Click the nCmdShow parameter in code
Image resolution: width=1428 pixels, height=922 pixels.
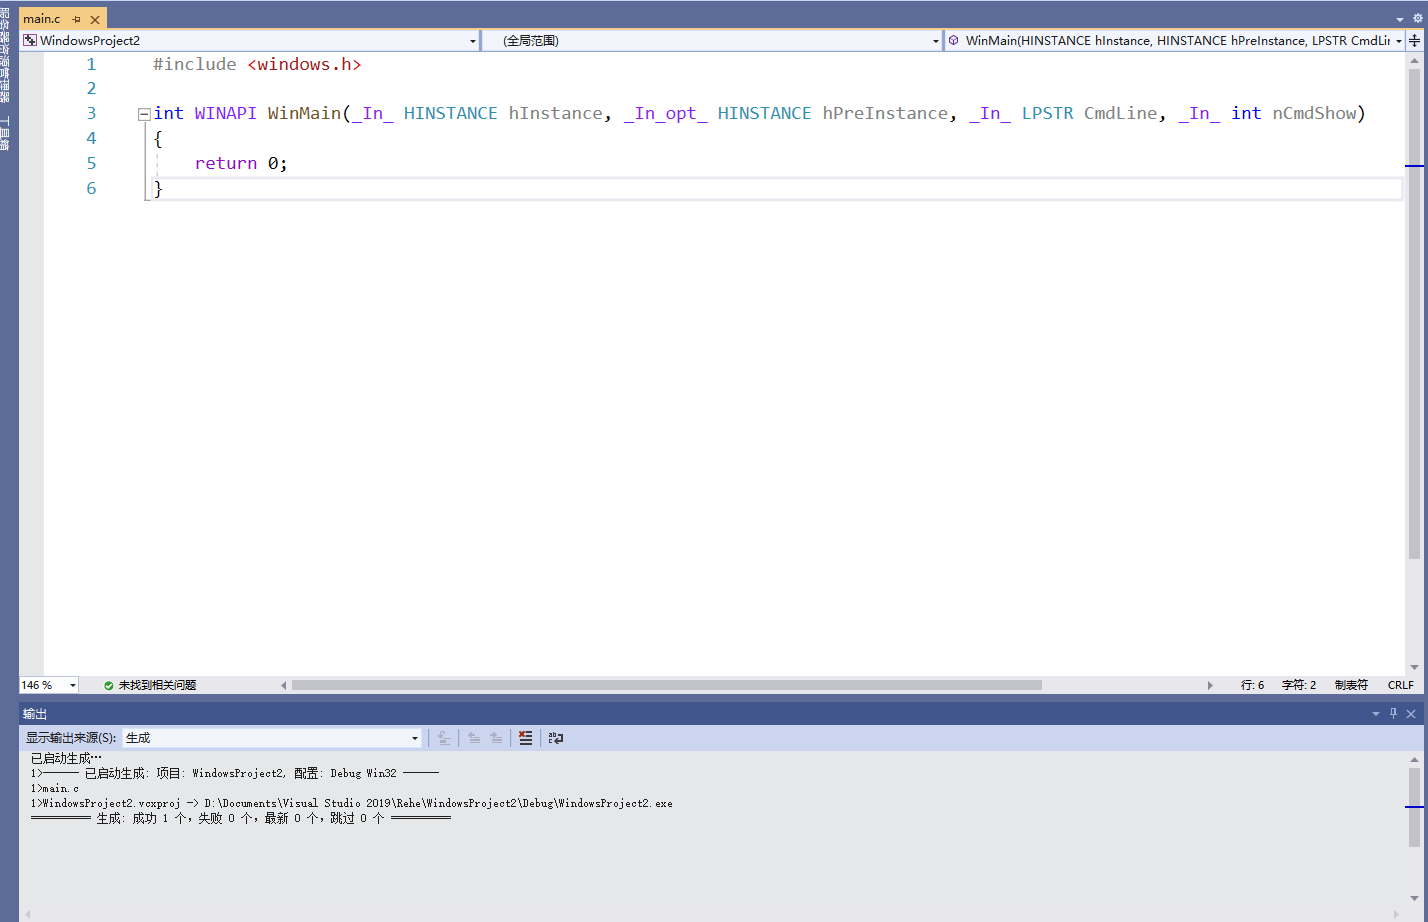click(1314, 113)
